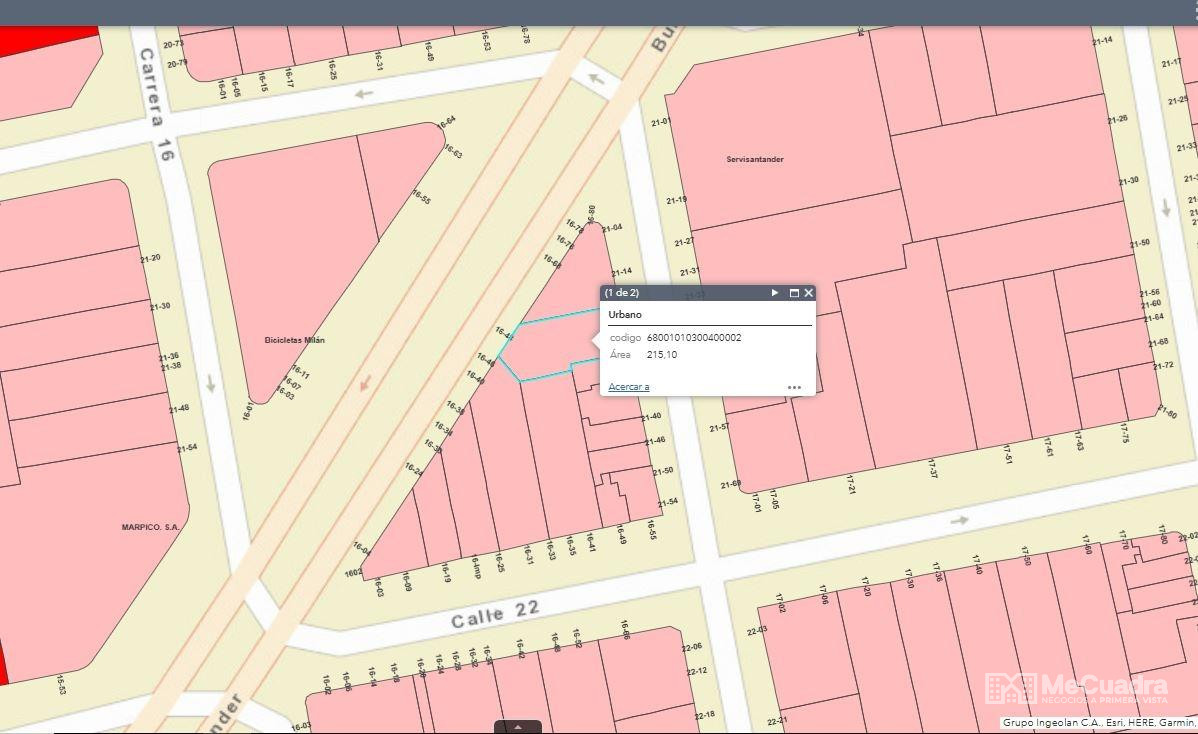Click the '(1 de 2)' popup title
The height and width of the screenshot is (734, 1198).
(622, 293)
